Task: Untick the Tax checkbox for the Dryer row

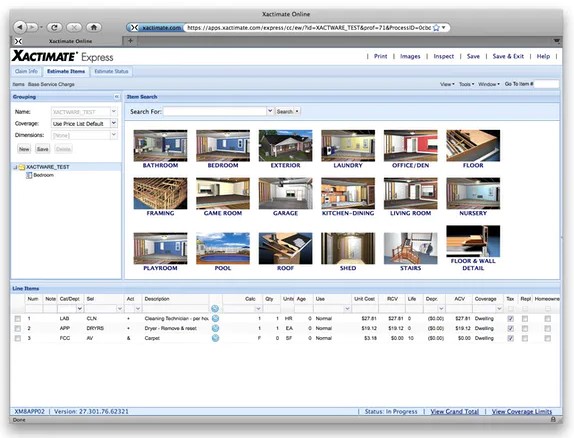Action: tap(511, 328)
